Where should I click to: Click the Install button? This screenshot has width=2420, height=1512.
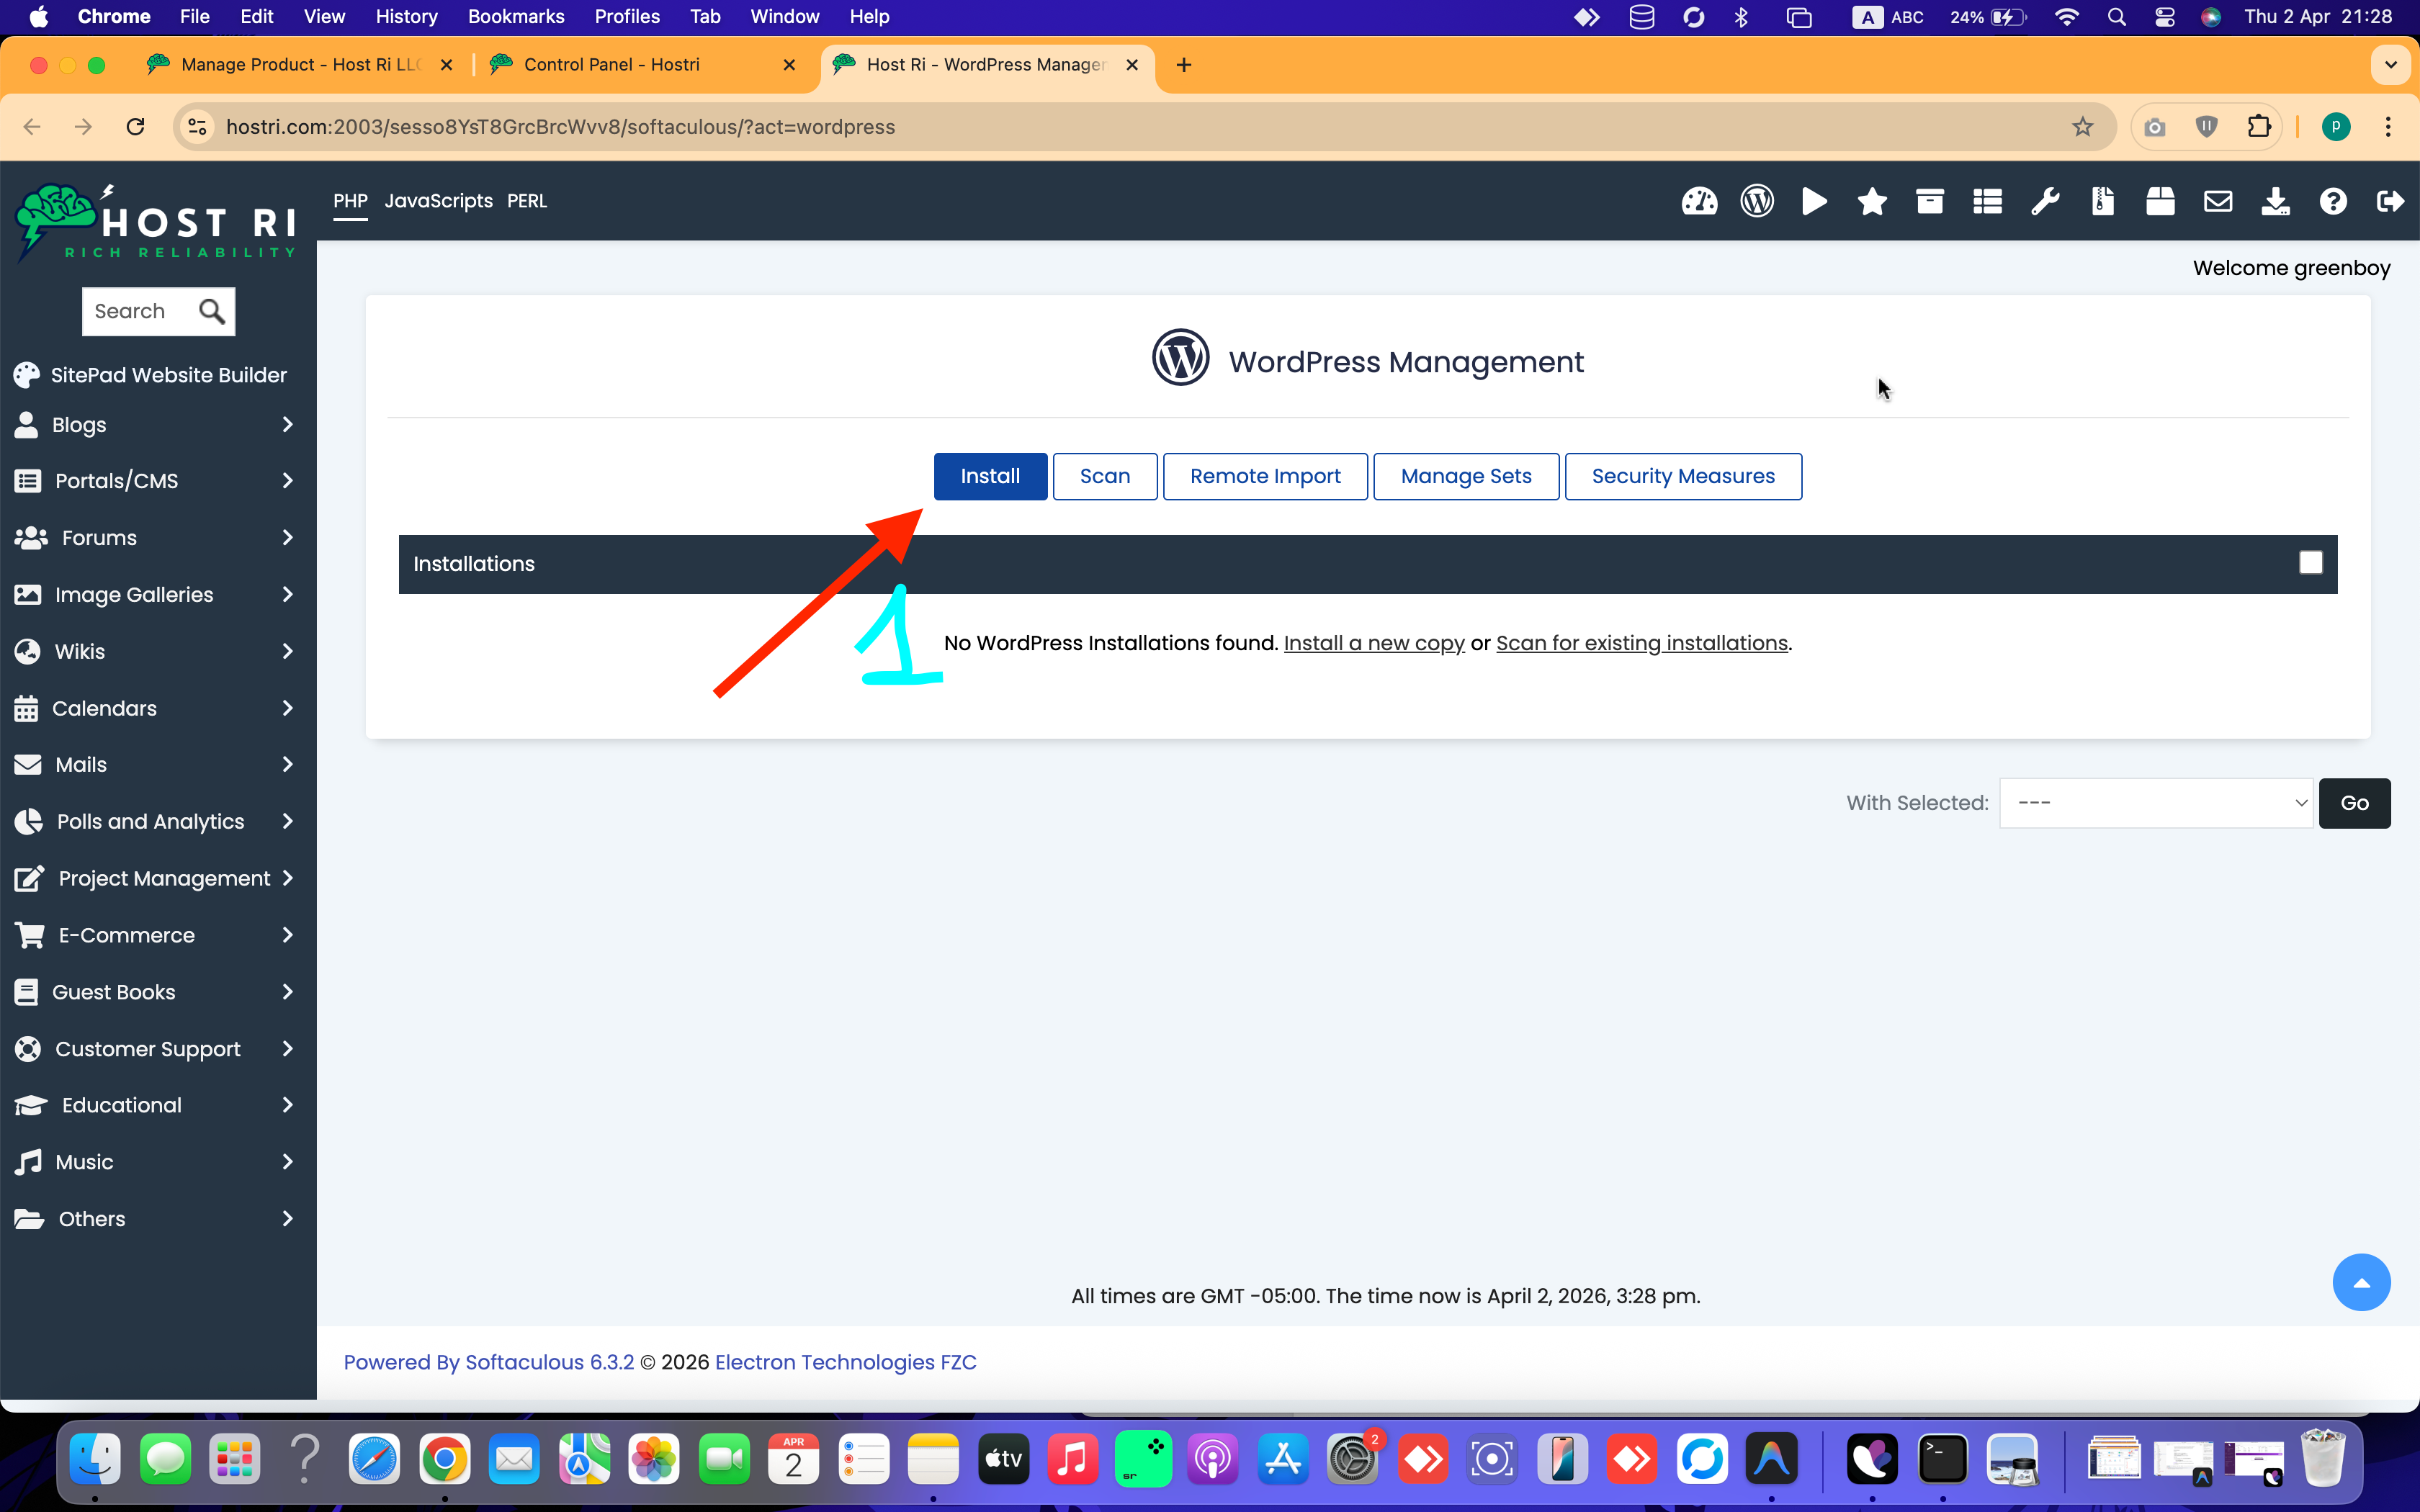pyautogui.click(x=990, y=476)
